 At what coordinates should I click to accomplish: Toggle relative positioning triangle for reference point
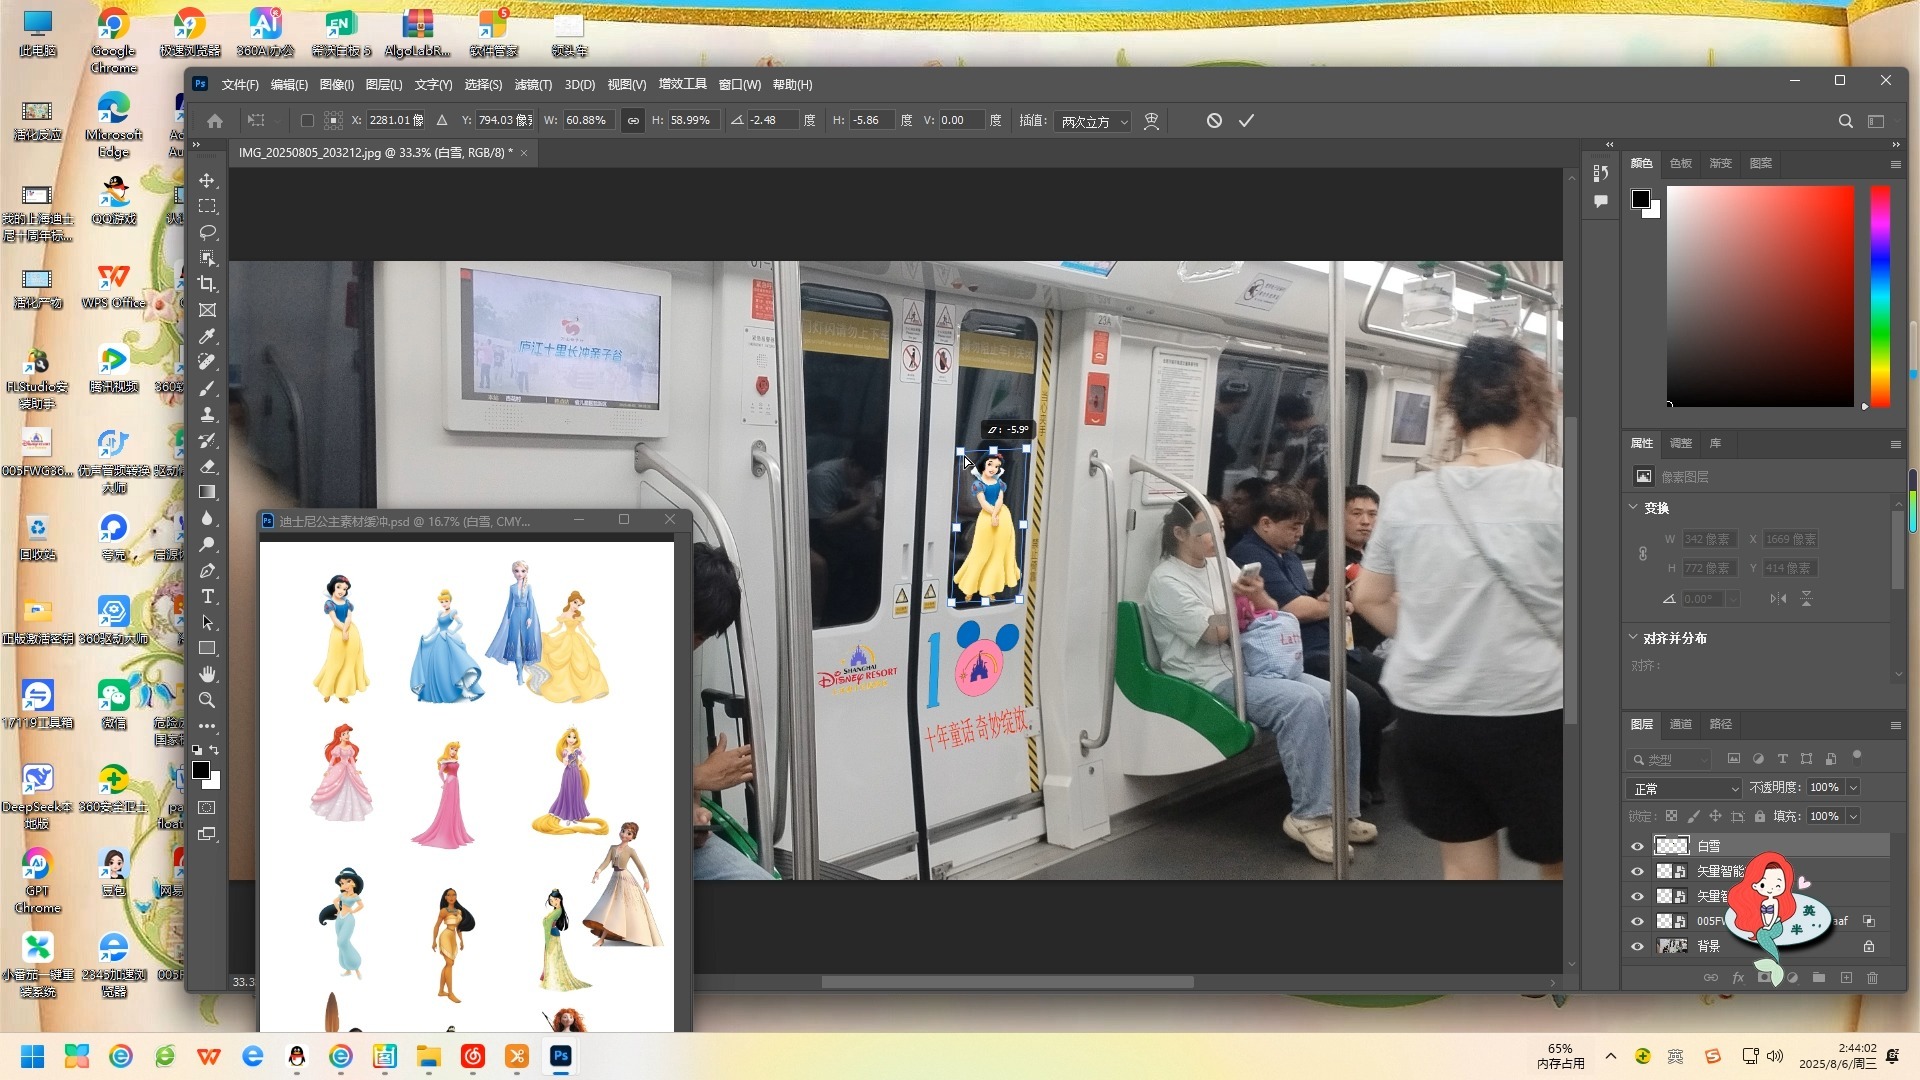tap(442, 120)
